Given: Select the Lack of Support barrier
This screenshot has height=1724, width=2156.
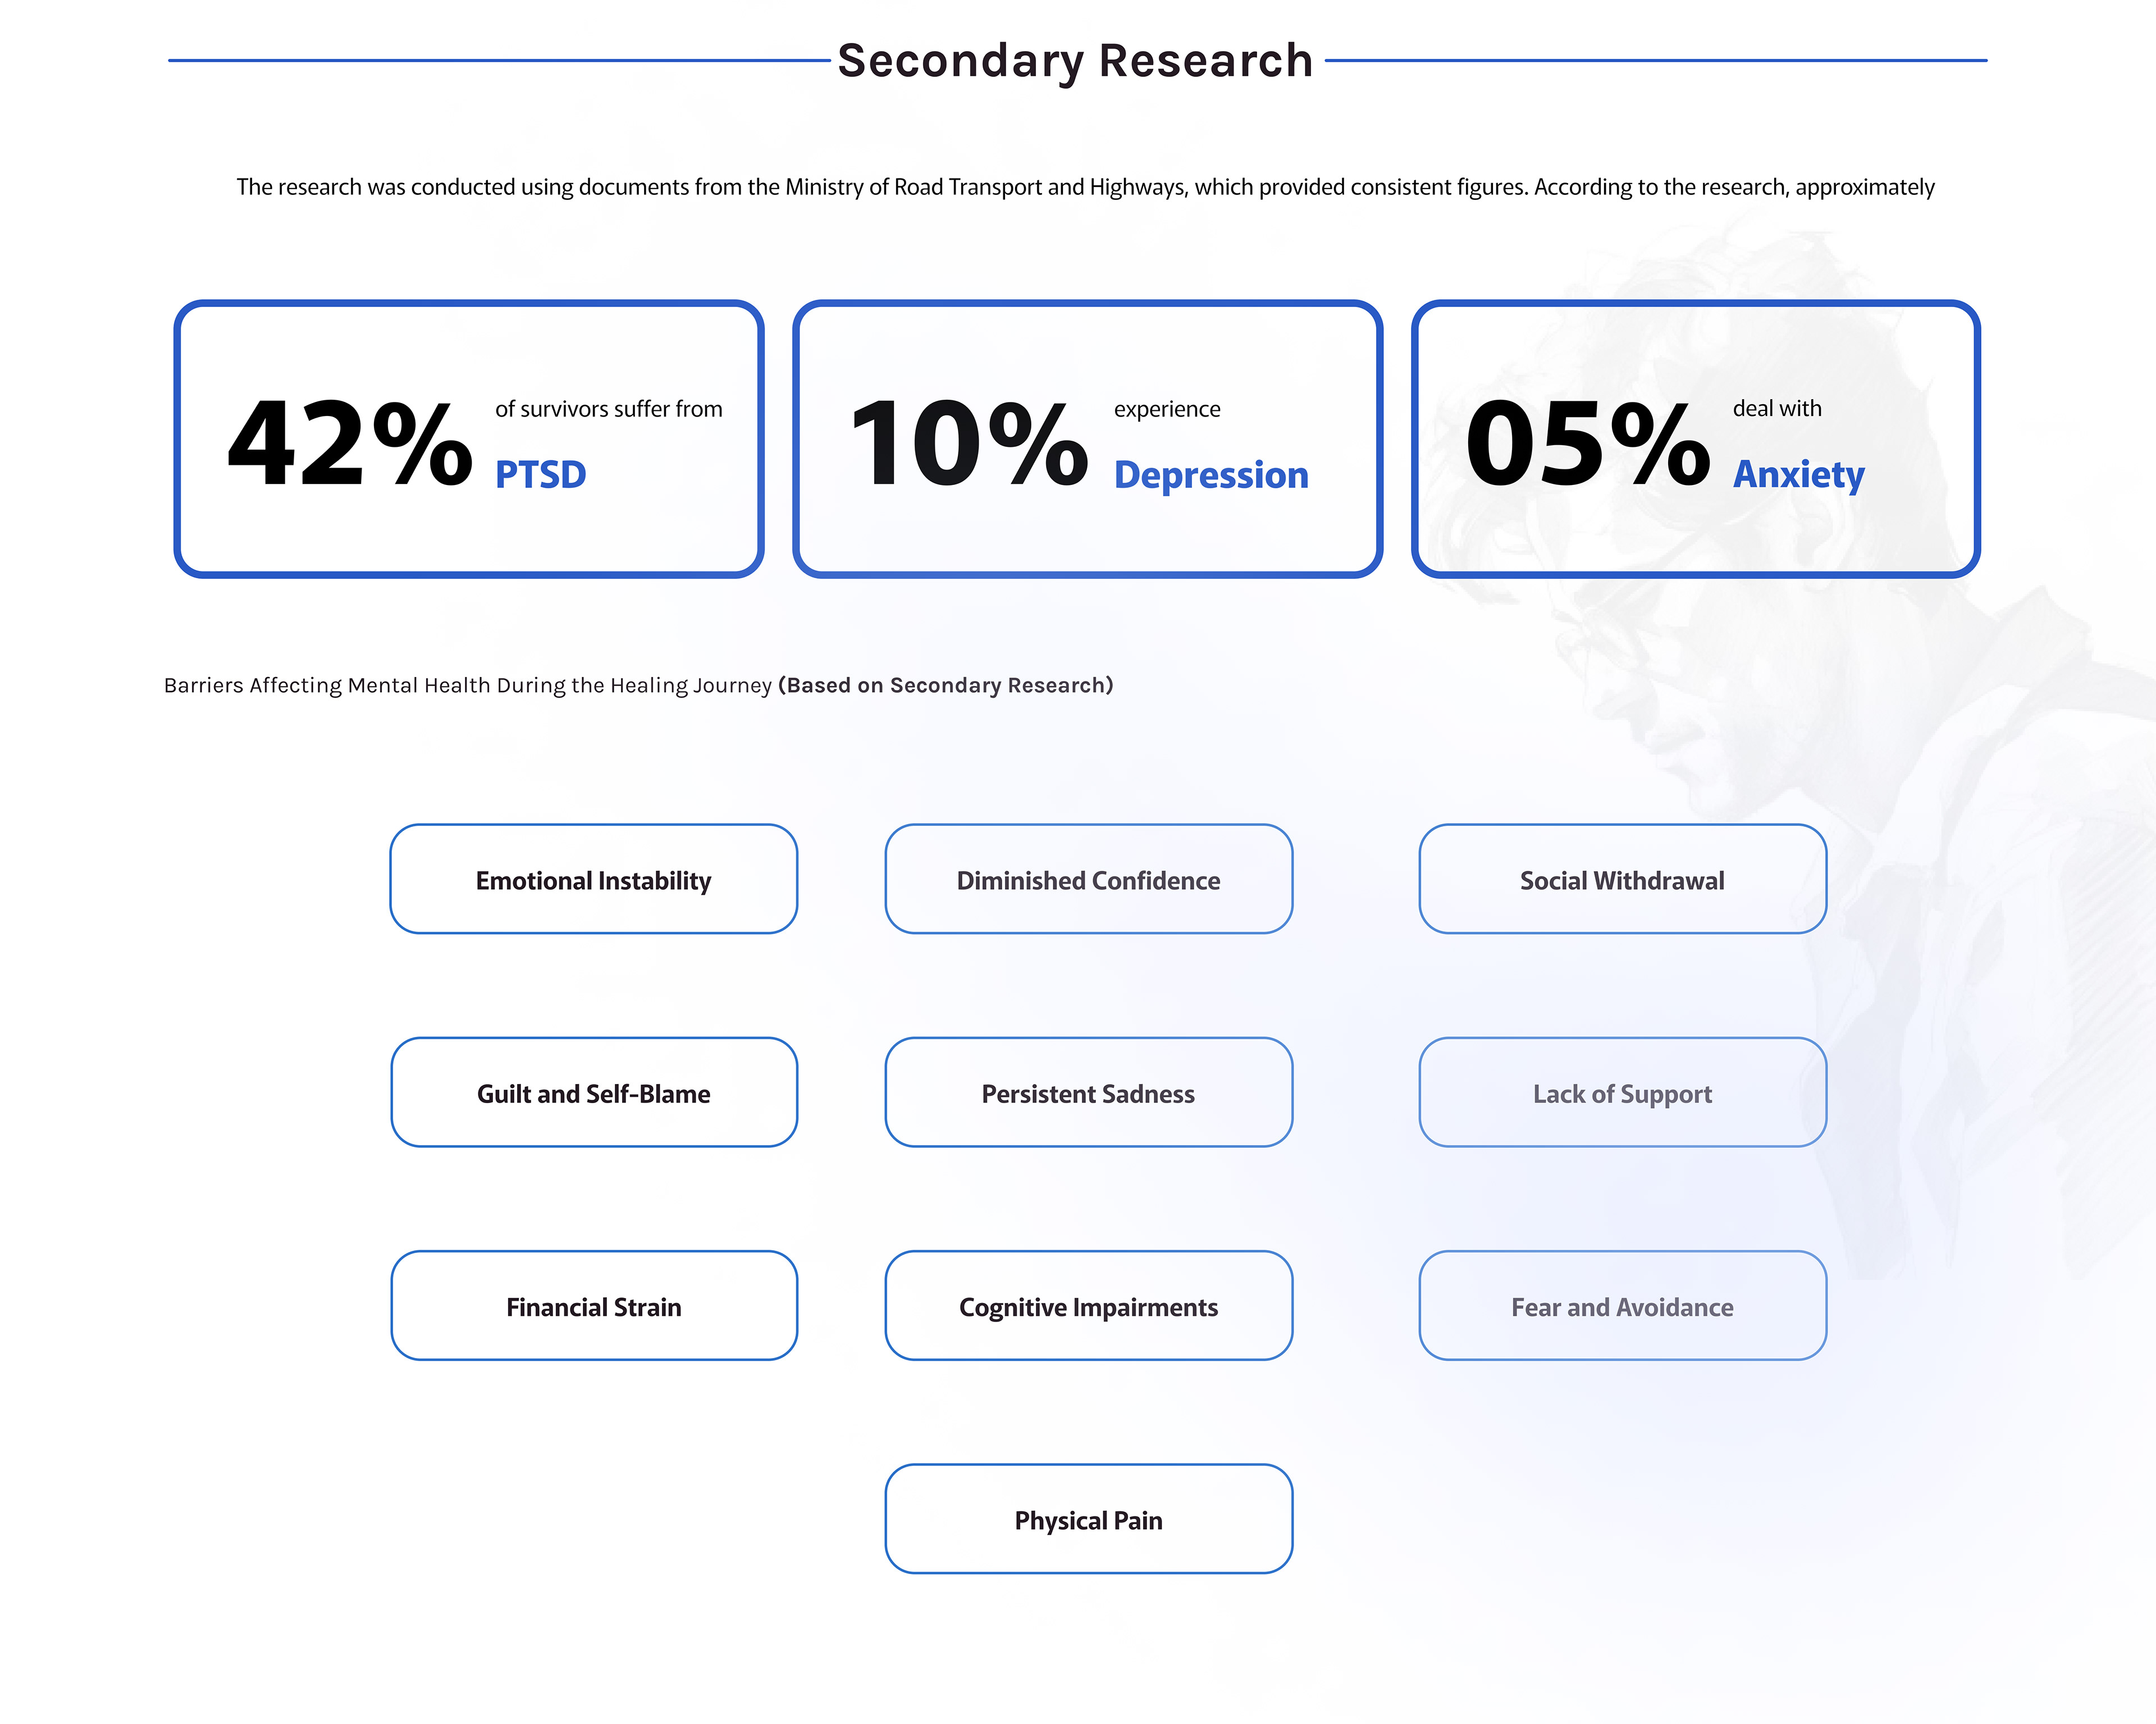Looking at the screenshot, I should (x=1622, y=1093).
